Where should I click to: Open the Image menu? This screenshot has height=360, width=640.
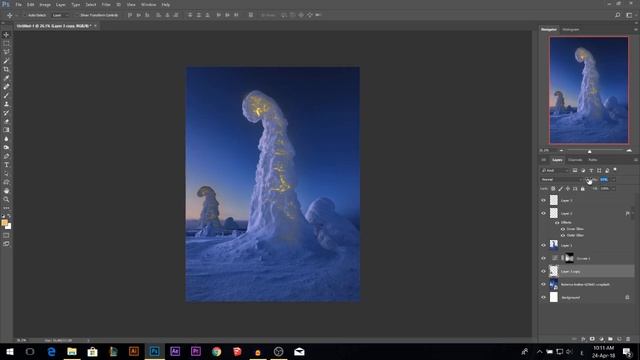coord(45,4)
